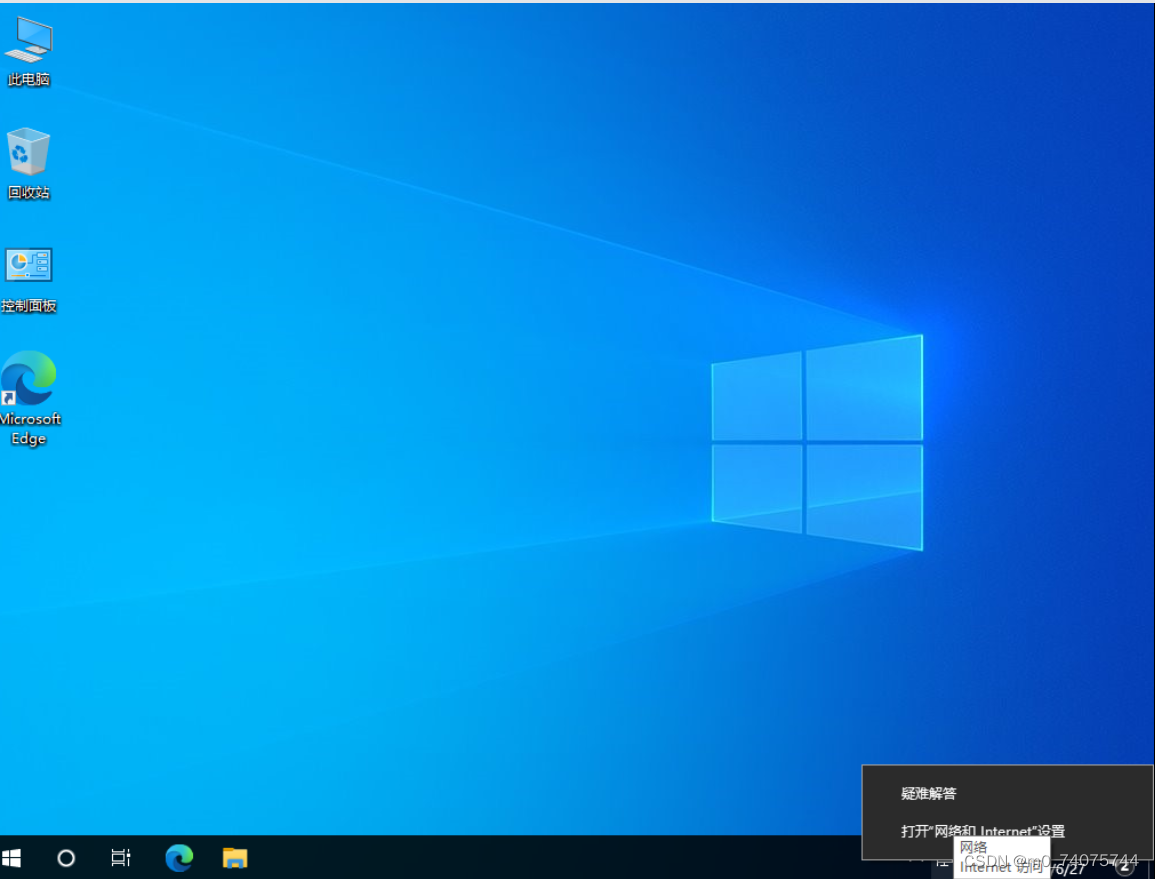Open Cortana search circle in taskbar

point(66,858)
